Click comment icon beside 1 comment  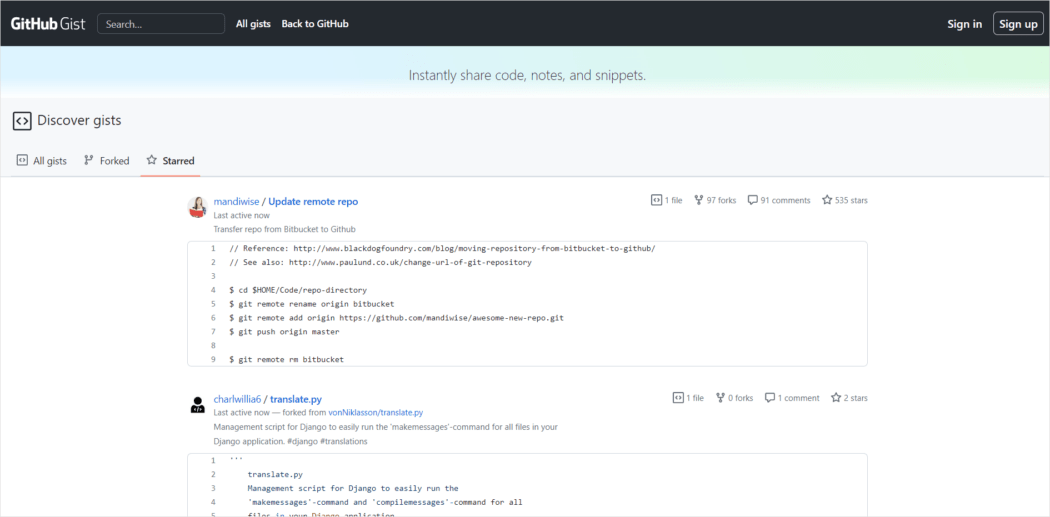(770, 397)
